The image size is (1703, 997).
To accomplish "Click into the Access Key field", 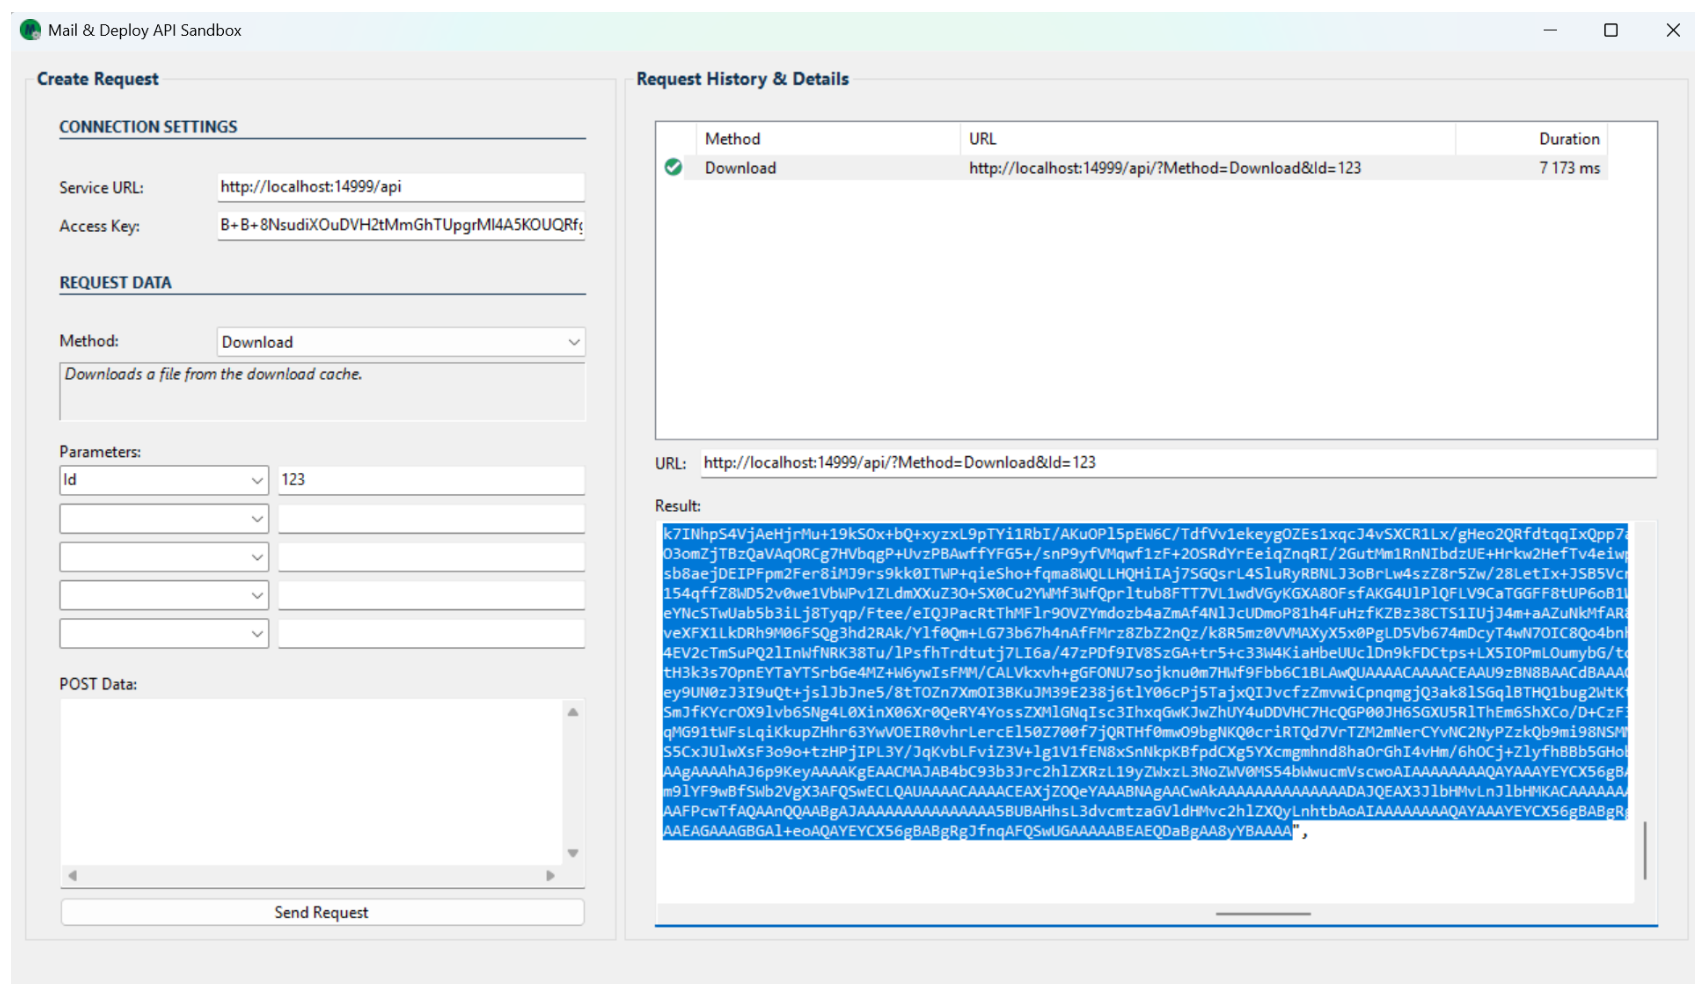I will point(400,225).
